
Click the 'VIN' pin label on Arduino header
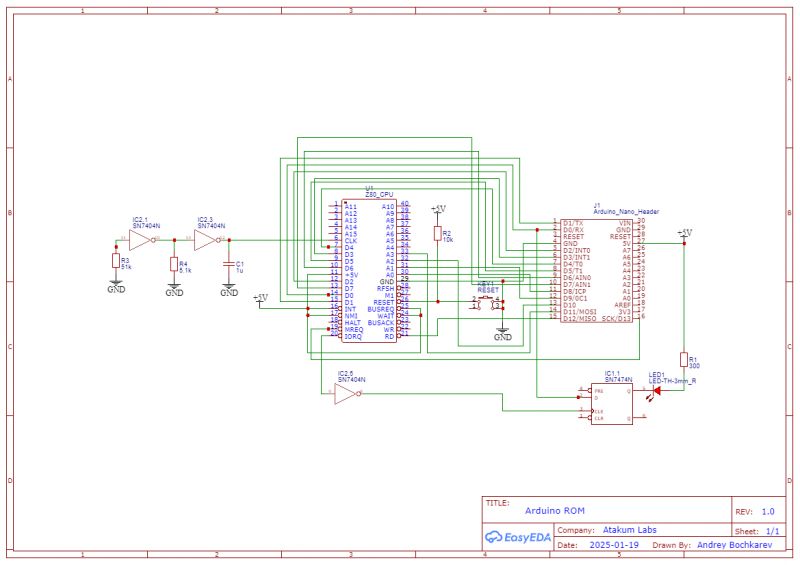625,223
